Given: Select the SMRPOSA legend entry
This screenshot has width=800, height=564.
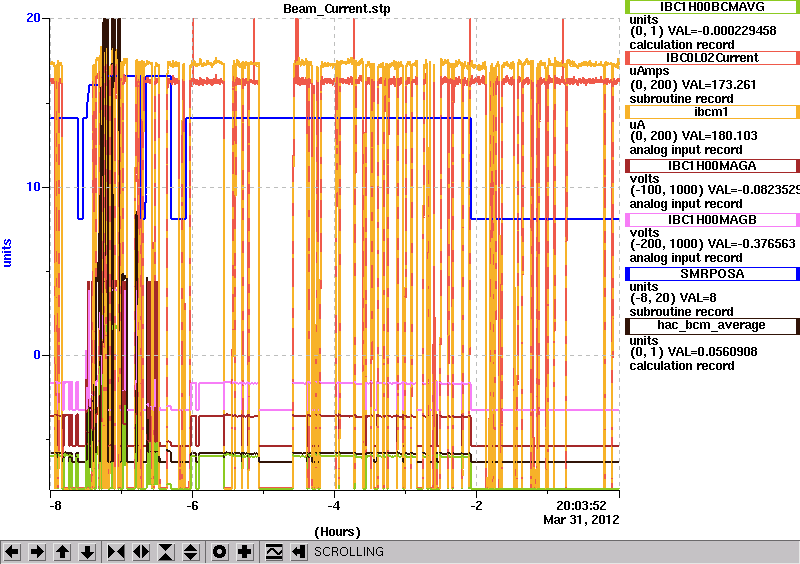Looking at the screenshot, I should [712, 274].
